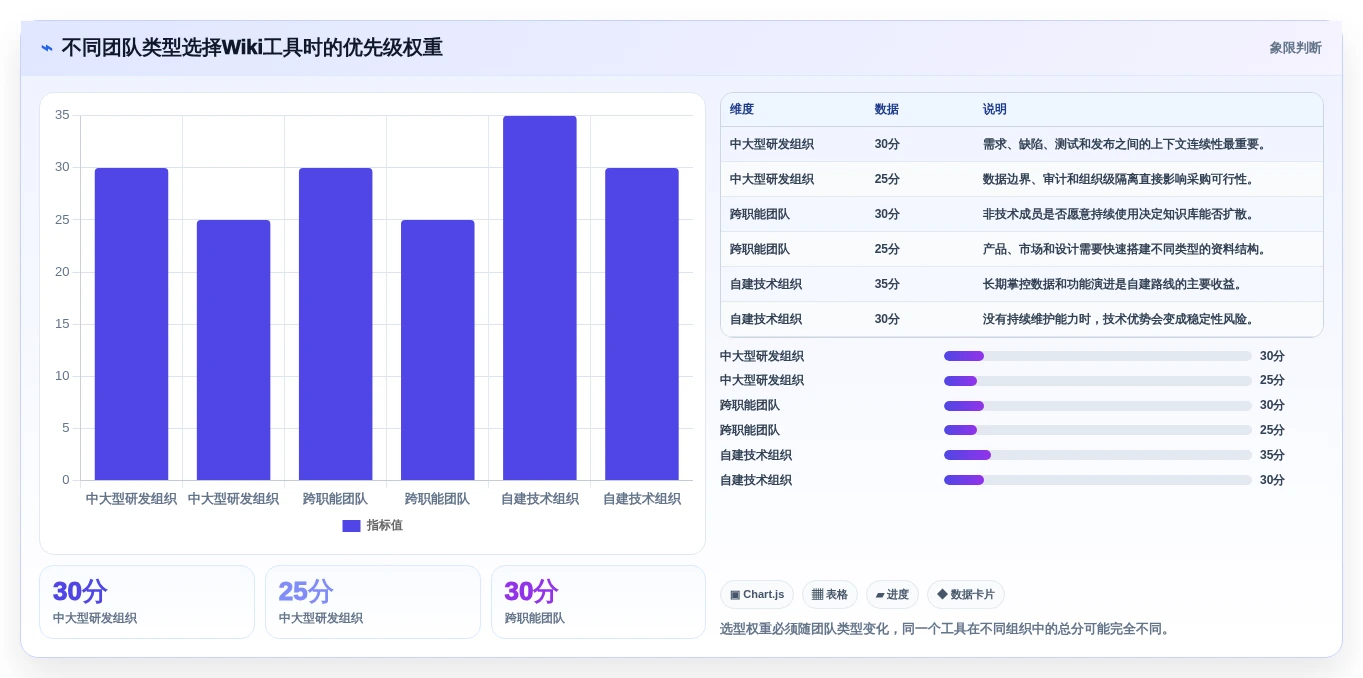
Task: Click the 中大型研发组织 25分 progress bar
Action: 1098,381
